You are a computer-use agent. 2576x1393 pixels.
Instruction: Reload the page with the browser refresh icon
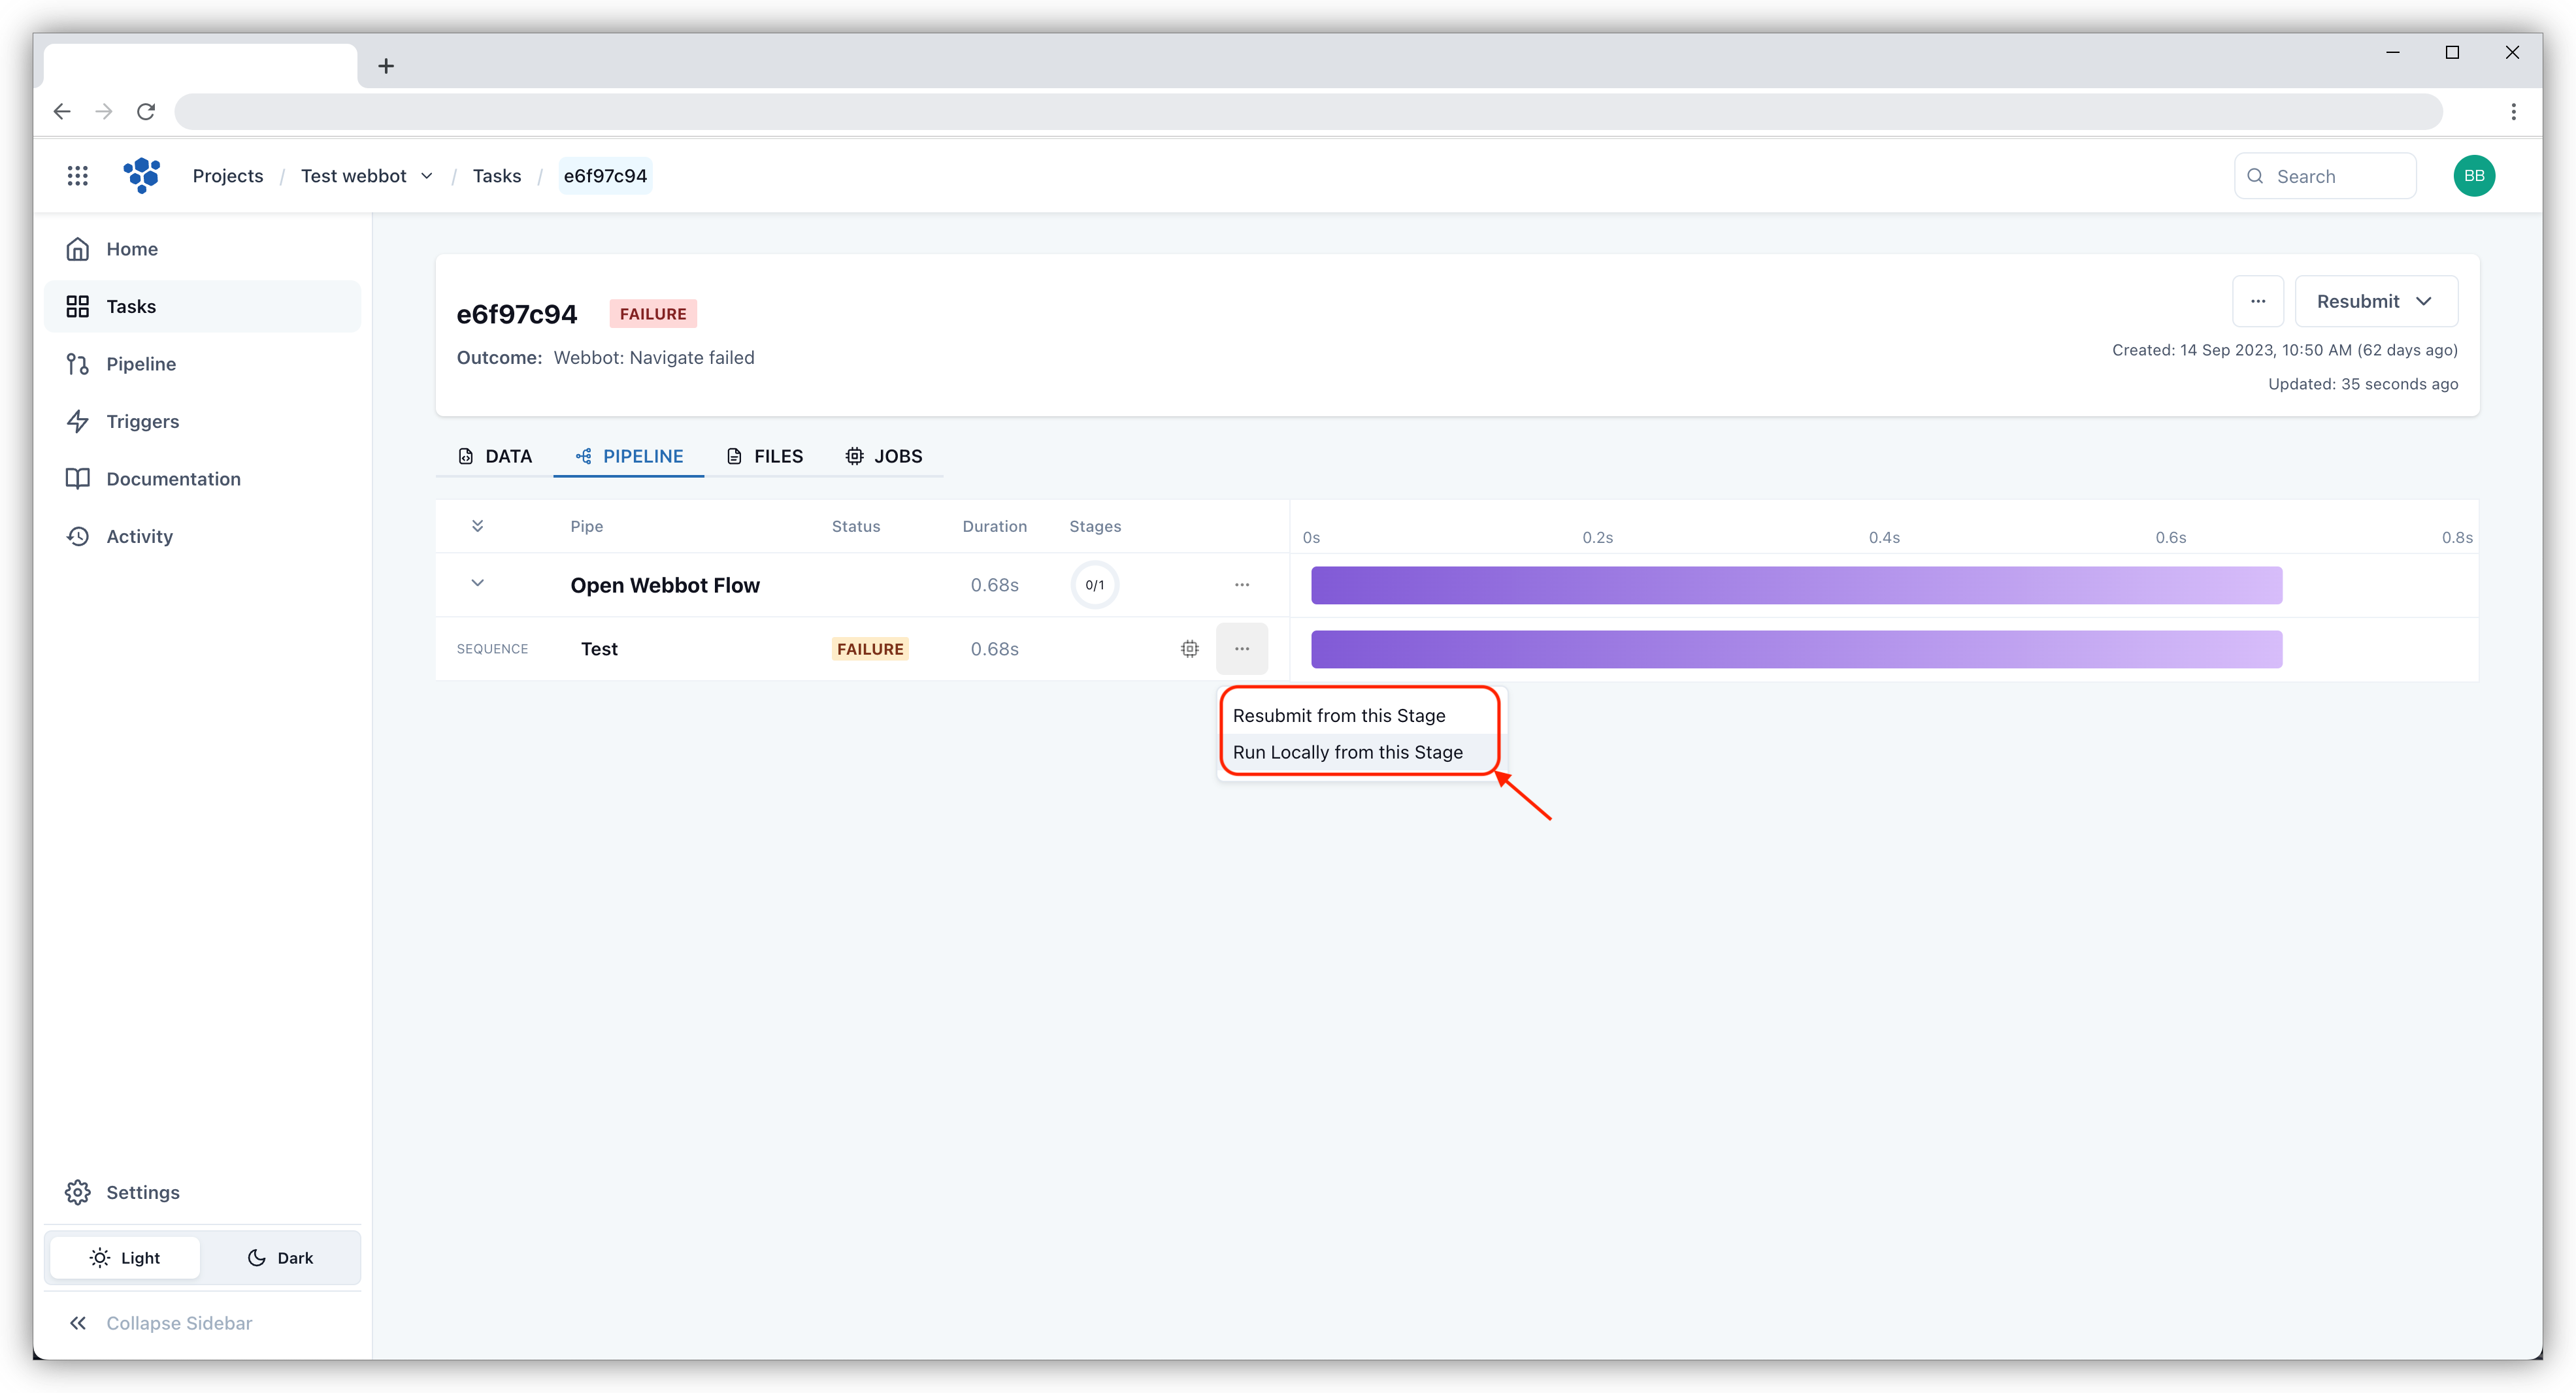tap(146, 111)
